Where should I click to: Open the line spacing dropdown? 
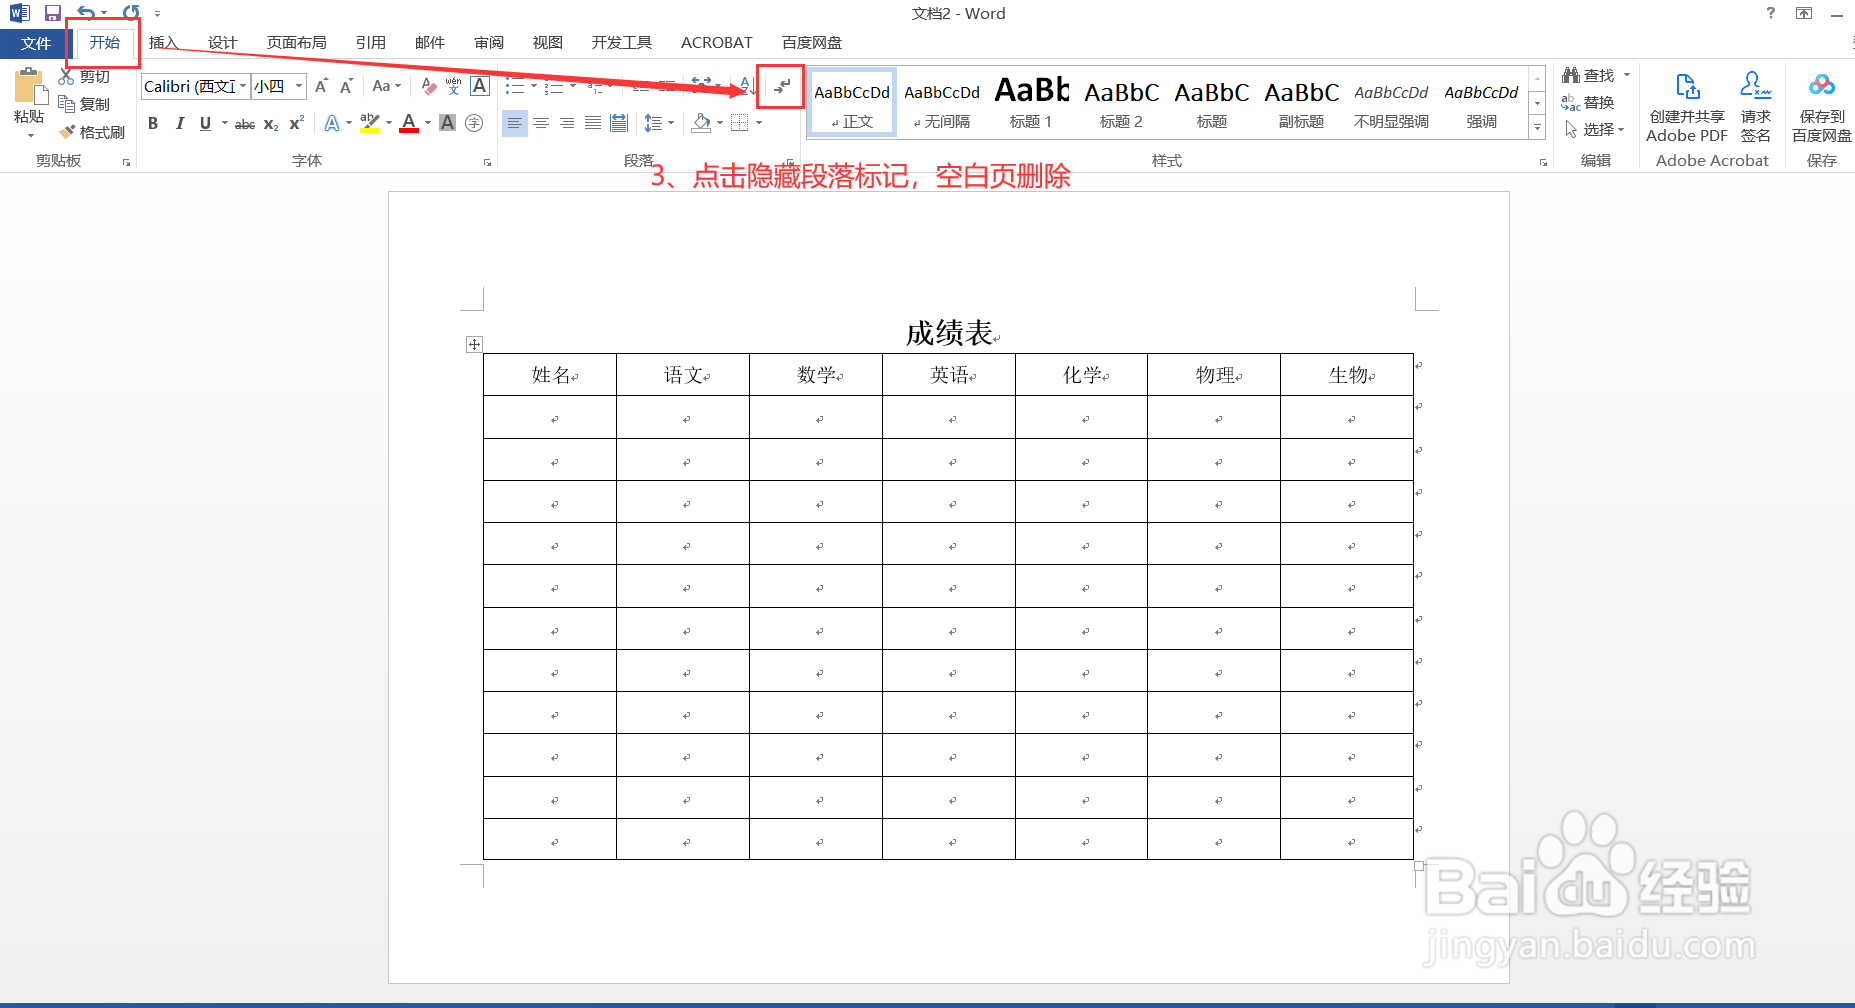pos(658,123)
